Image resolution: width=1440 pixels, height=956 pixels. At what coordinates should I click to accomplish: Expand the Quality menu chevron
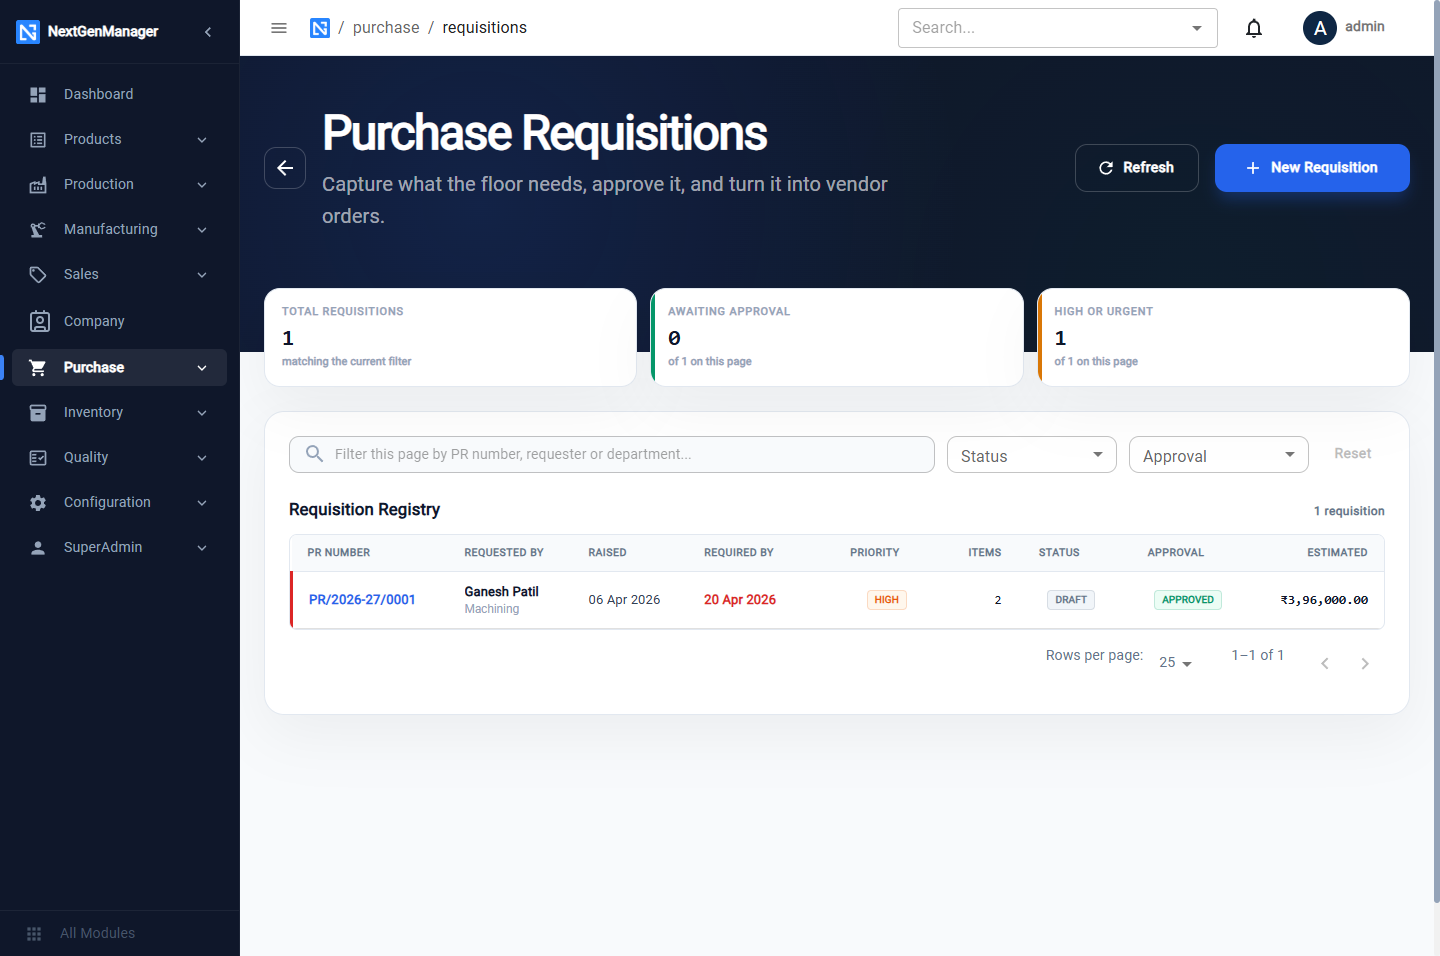click(202, 458)
